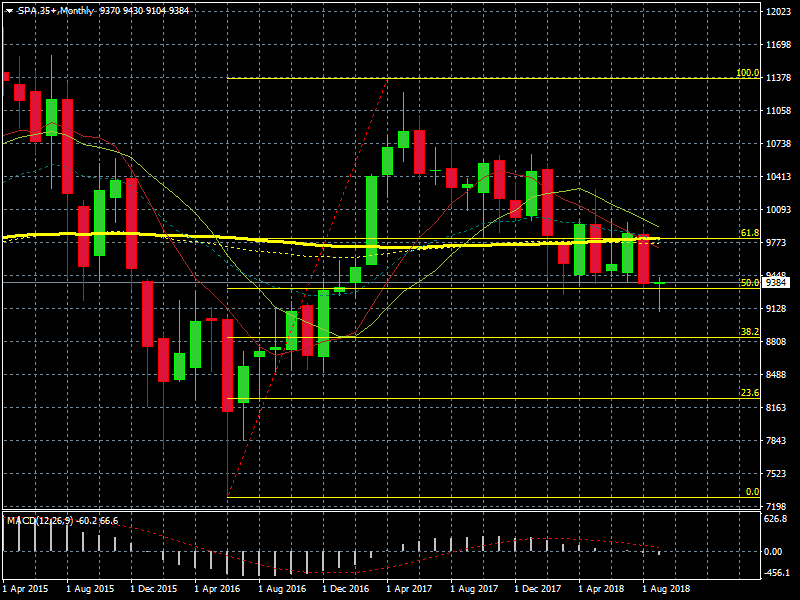
Task: Click the 1 Aug 2018 date label
Action: [x=665, y=590]
